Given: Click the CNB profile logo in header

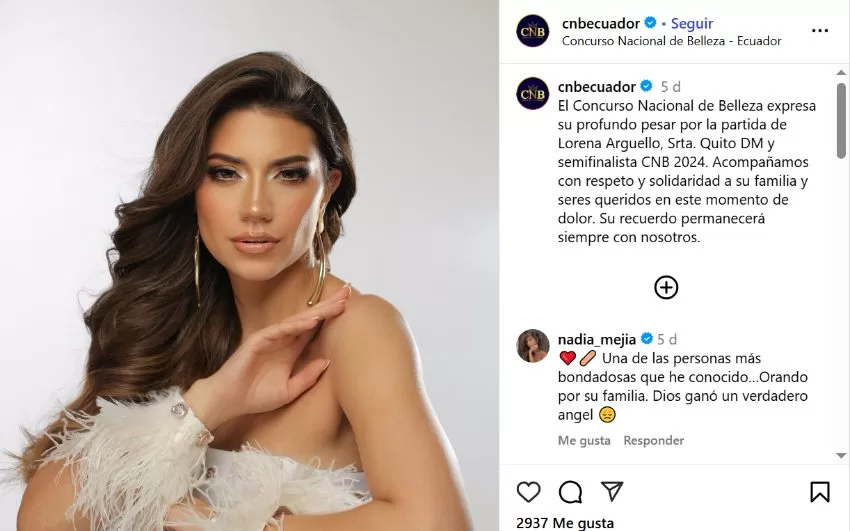Looking at the screenshot, I should tap(533, 31).
